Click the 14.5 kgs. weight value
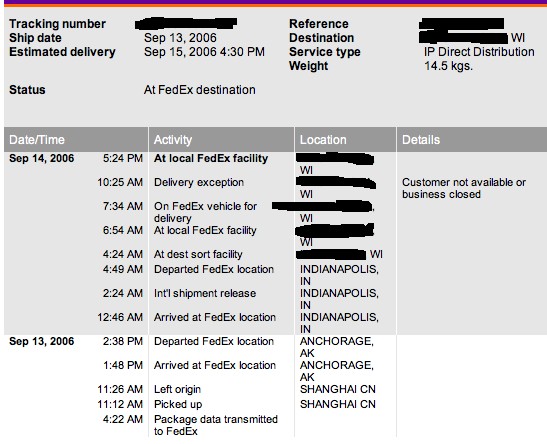Viewport: 547px width, 444px height. coord(448,66)
